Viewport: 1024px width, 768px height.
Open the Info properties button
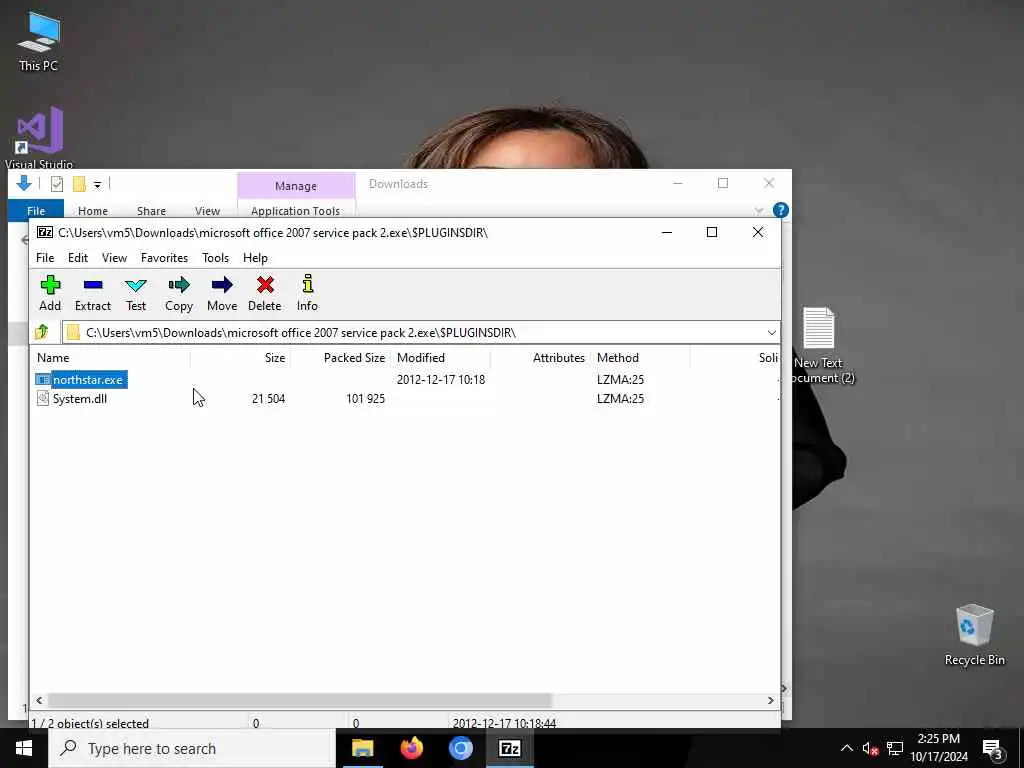[x=307, y=293]
